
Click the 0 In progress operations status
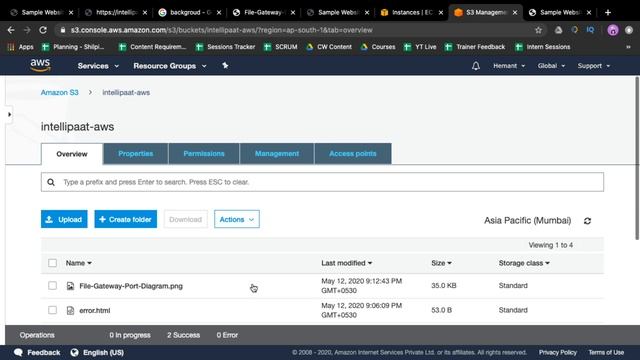(x=130, y=335)
